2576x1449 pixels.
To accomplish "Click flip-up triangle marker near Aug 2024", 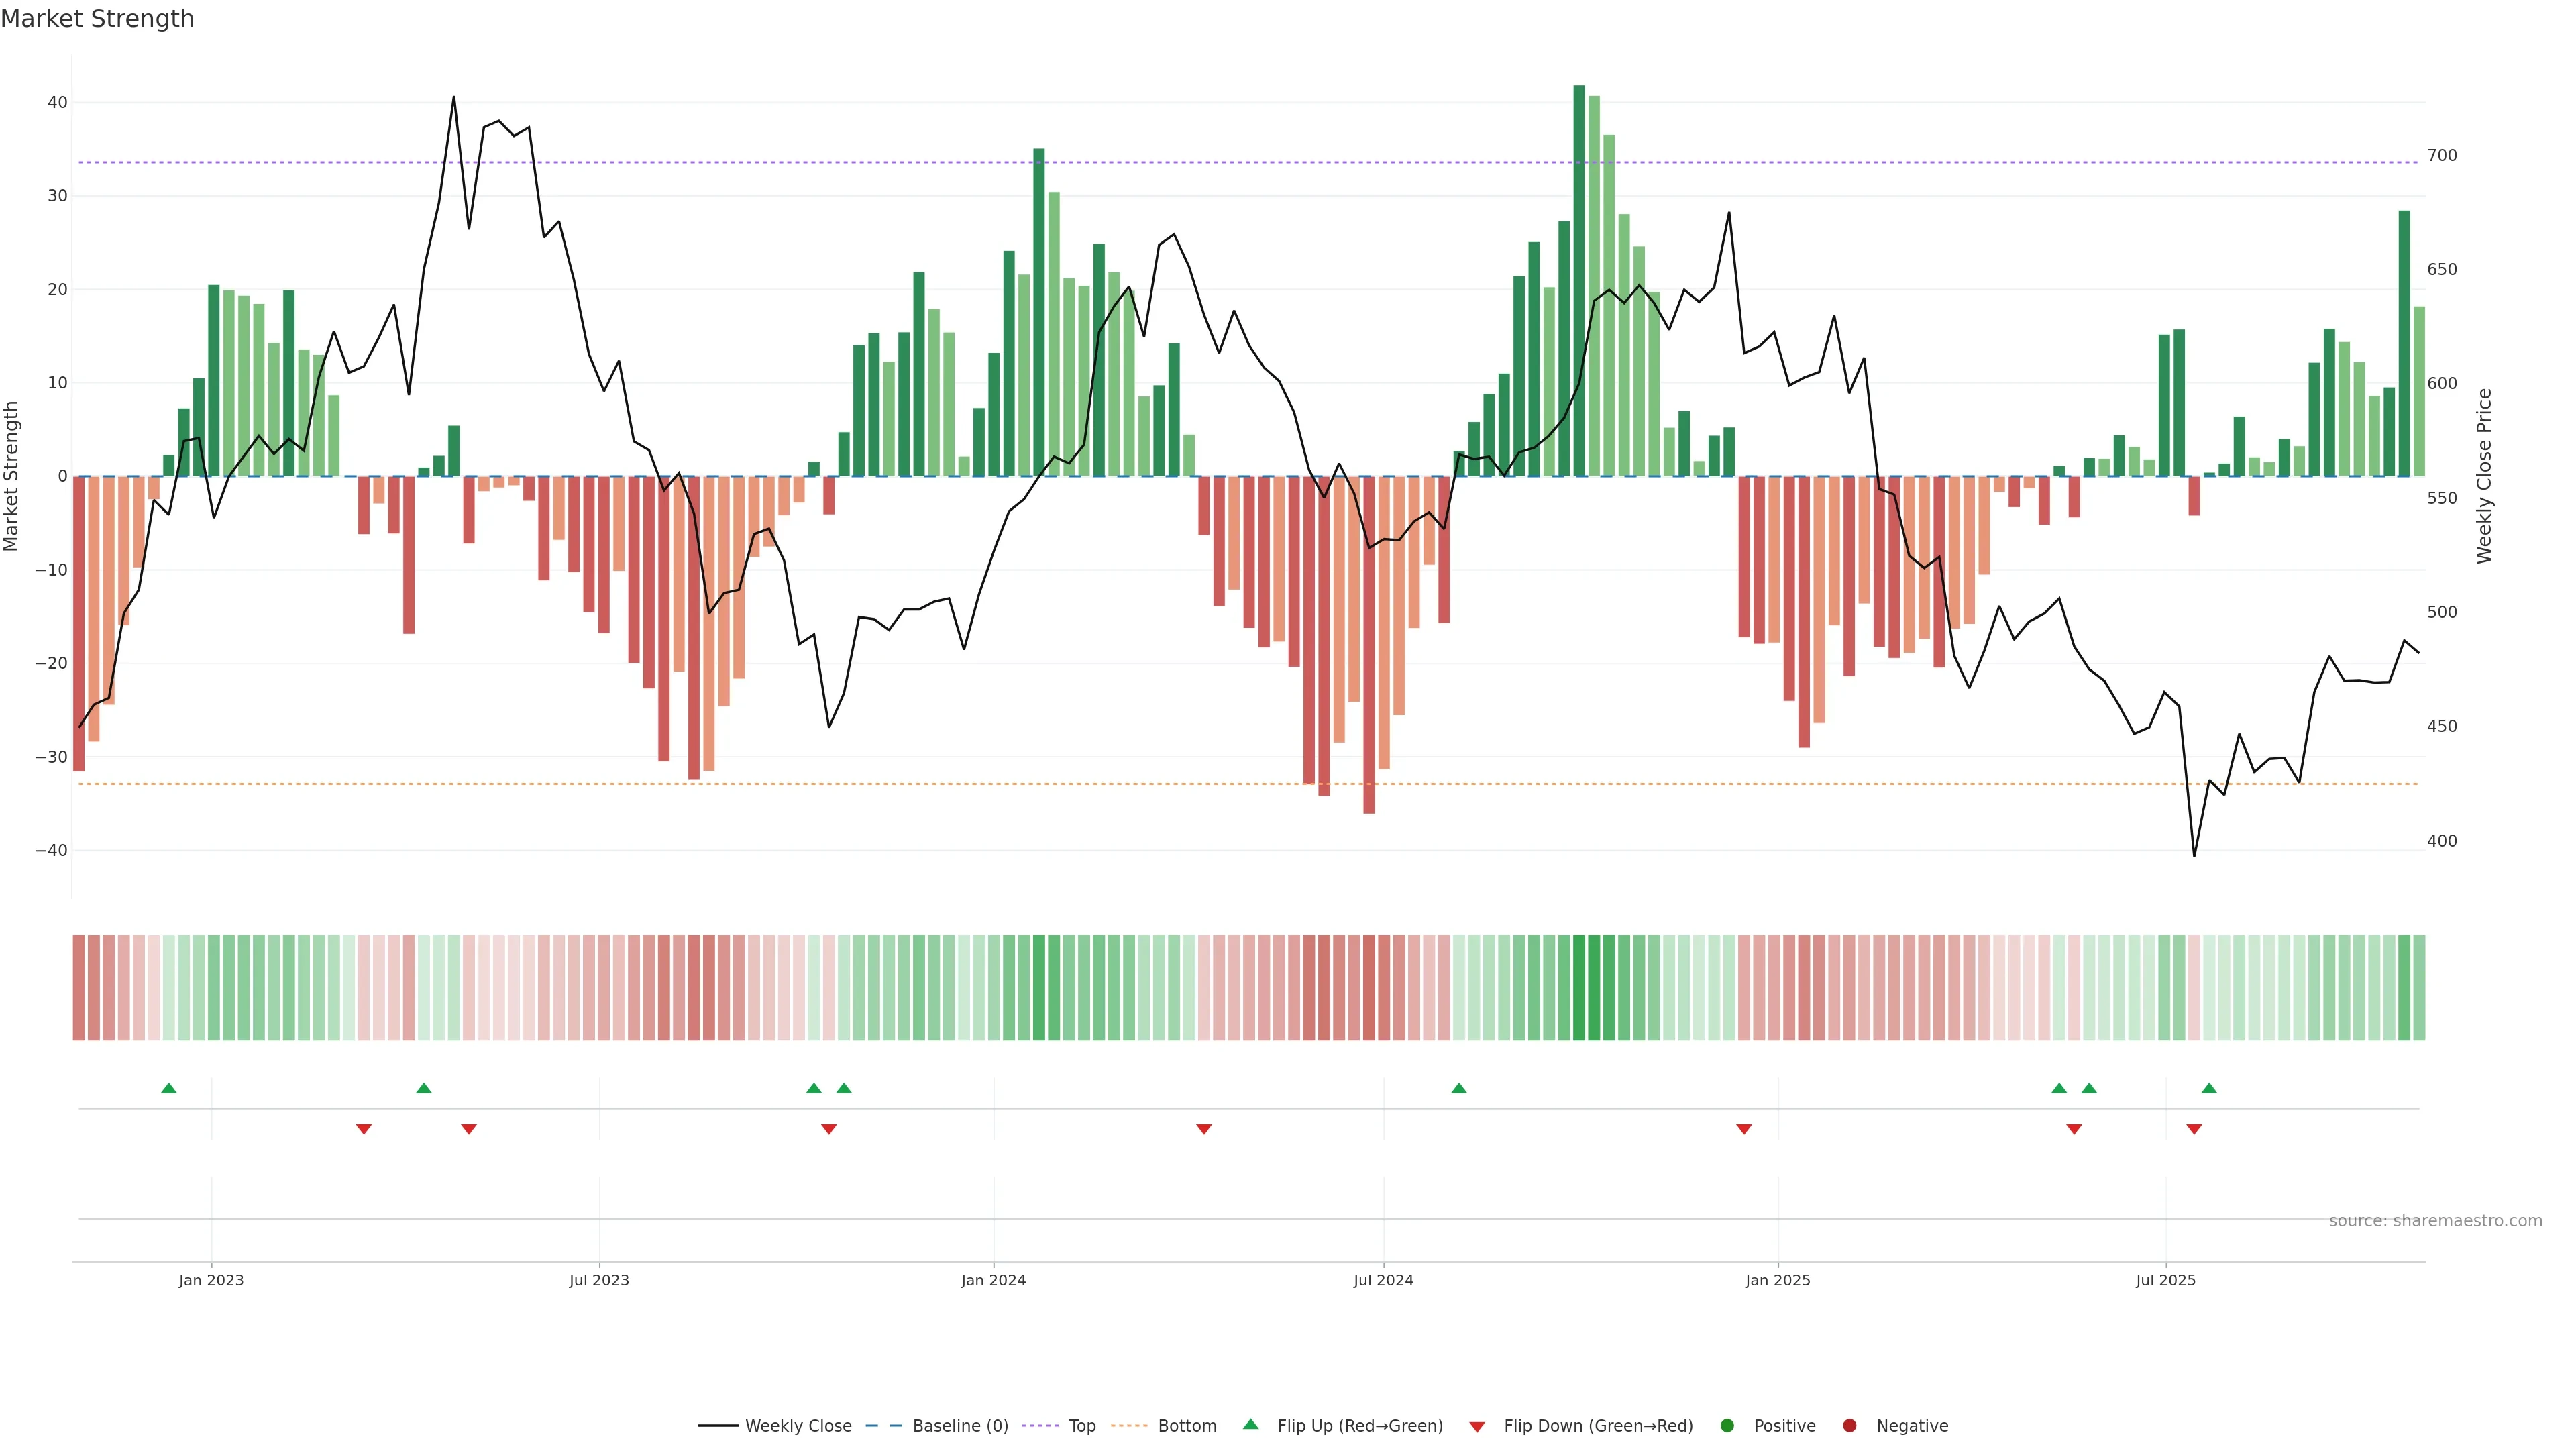I will (1459, 1088).
